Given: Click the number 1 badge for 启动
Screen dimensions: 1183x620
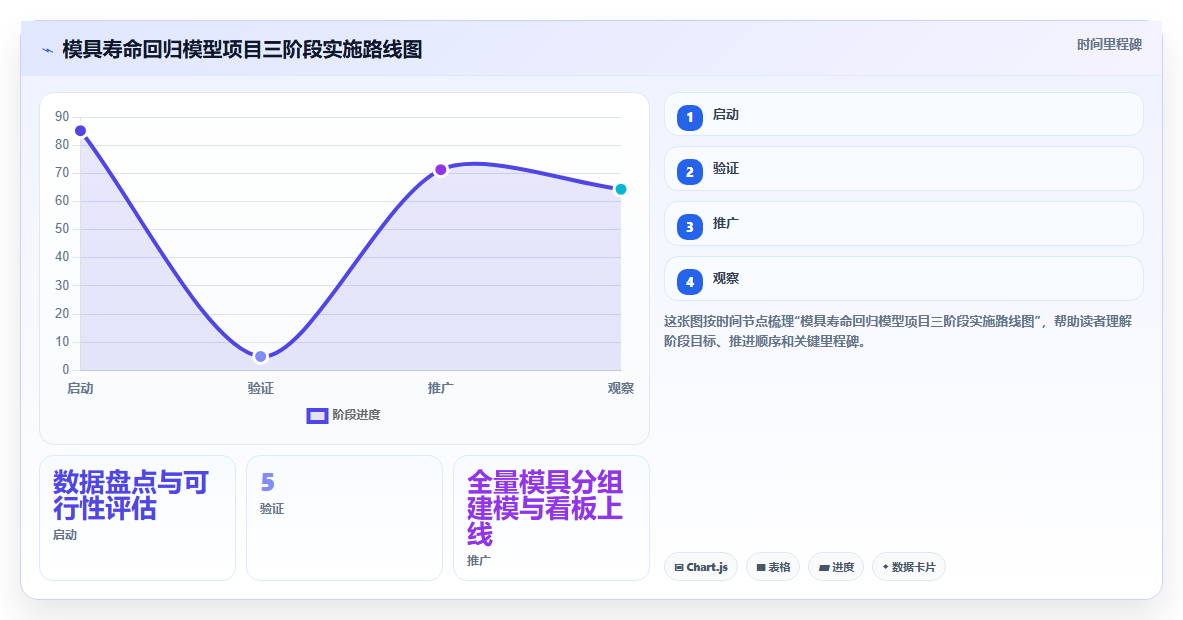Looking at the screenshot, I should (x=690, y=118).
